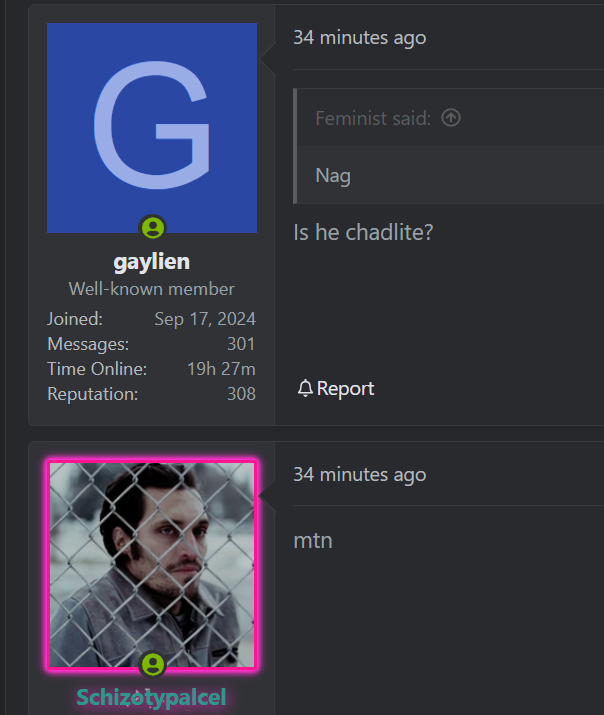The height and width of the screenshot is (715, 604).
Task: Click the first post's '34 minutes ago' timestamp
Action: pos(360,38)
